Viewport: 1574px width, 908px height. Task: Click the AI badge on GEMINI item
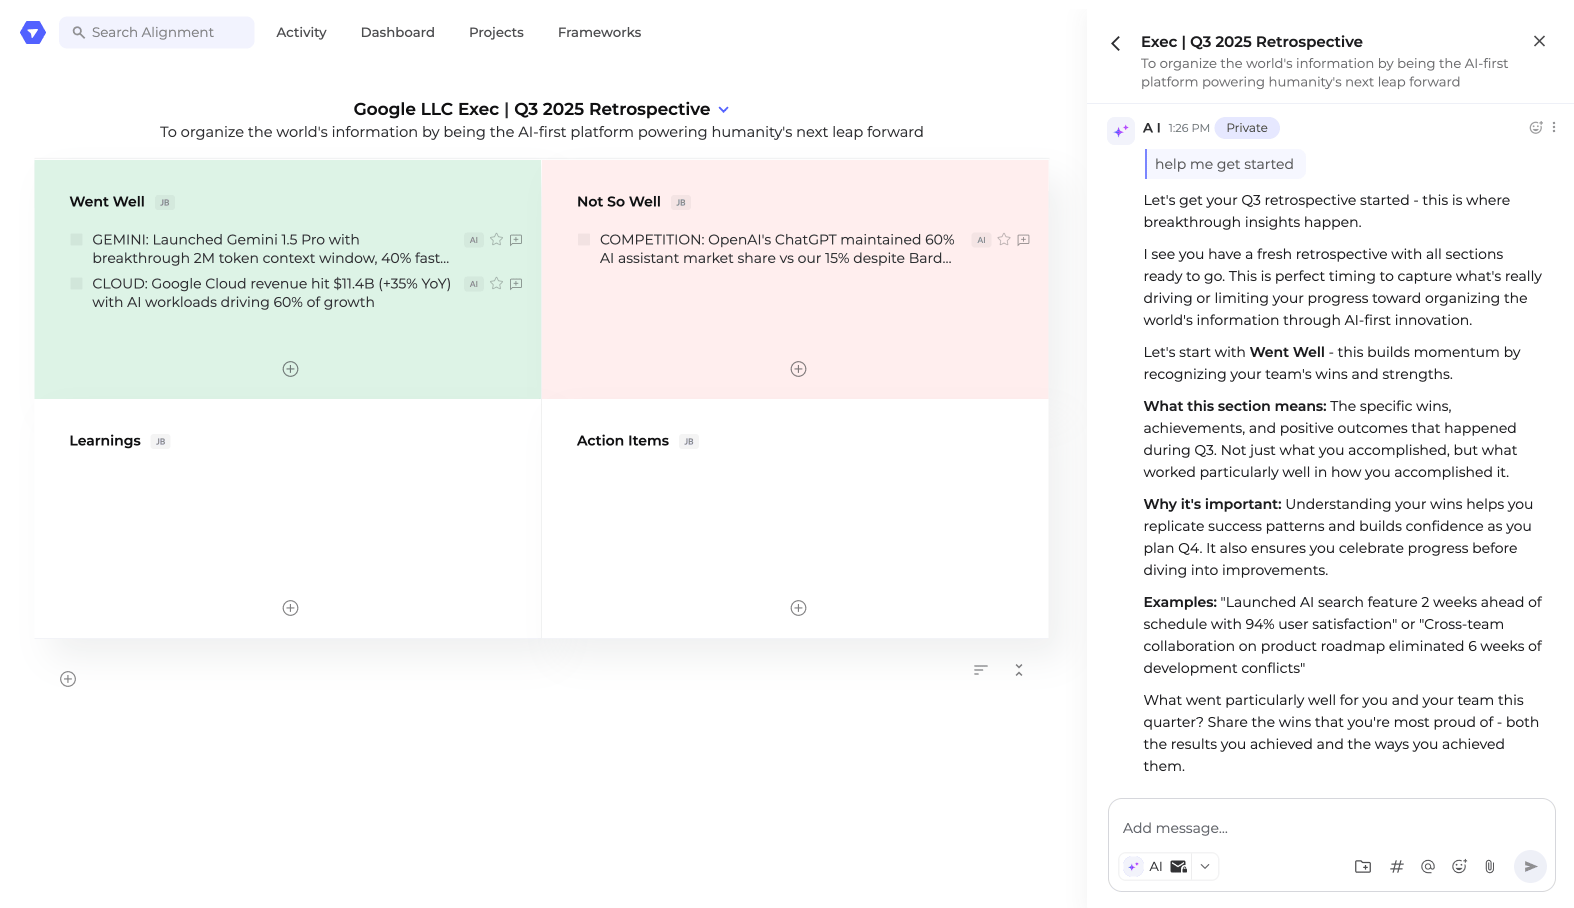tap(474, 240)
